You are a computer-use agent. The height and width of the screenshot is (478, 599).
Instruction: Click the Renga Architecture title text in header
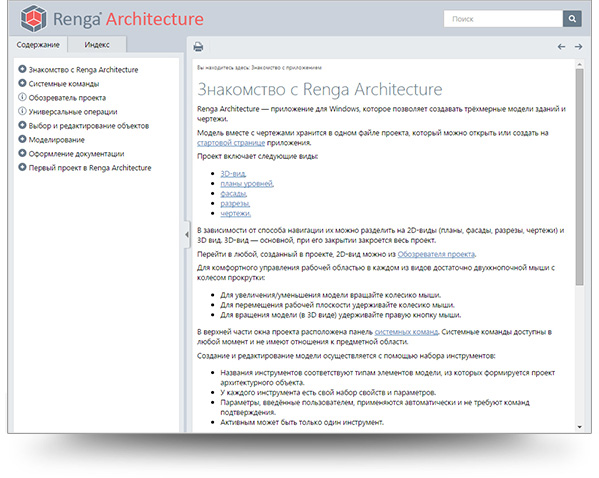point(128,19)
